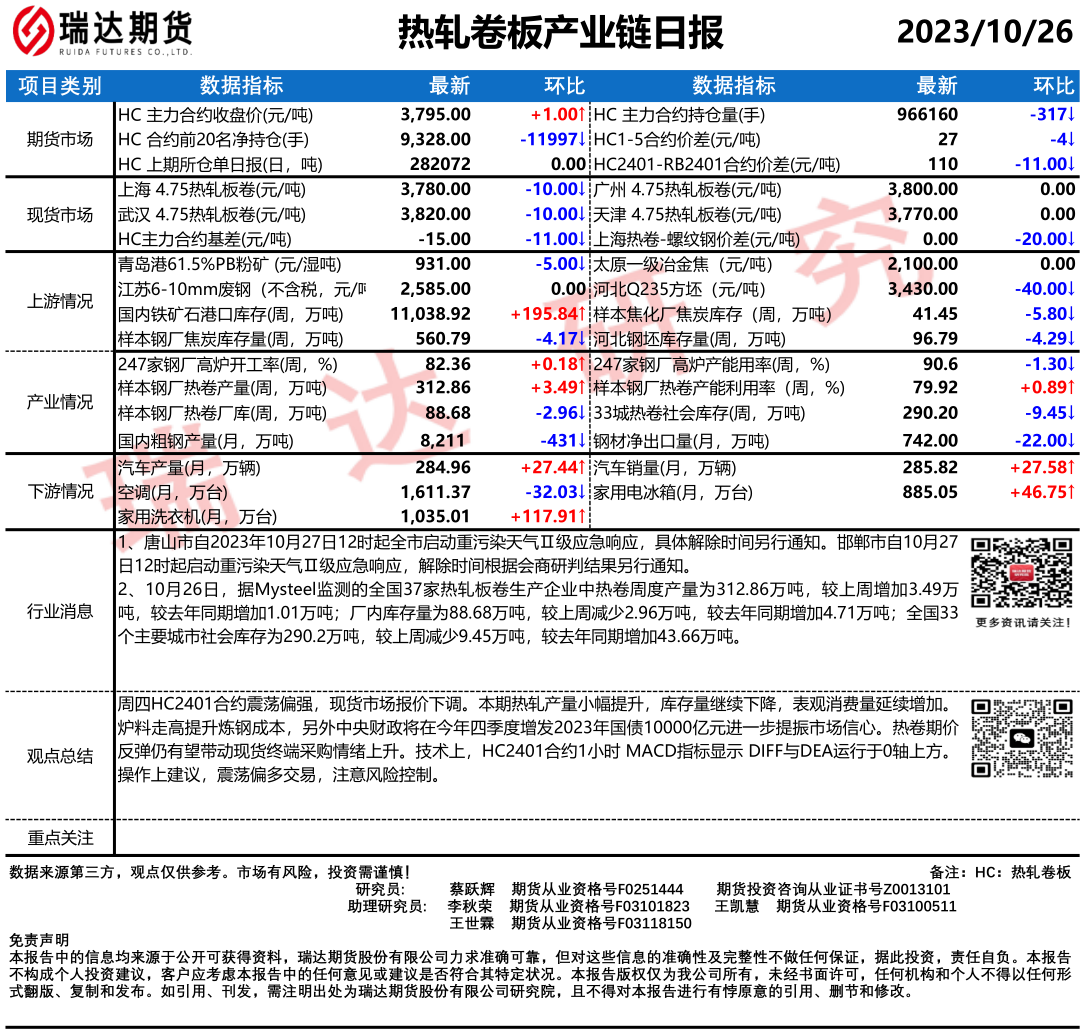Image resolution: width=1084 pixels, height=1033 pixels.
Task: Click the red up arrow beside +195.84
Action: coord(581,315)
